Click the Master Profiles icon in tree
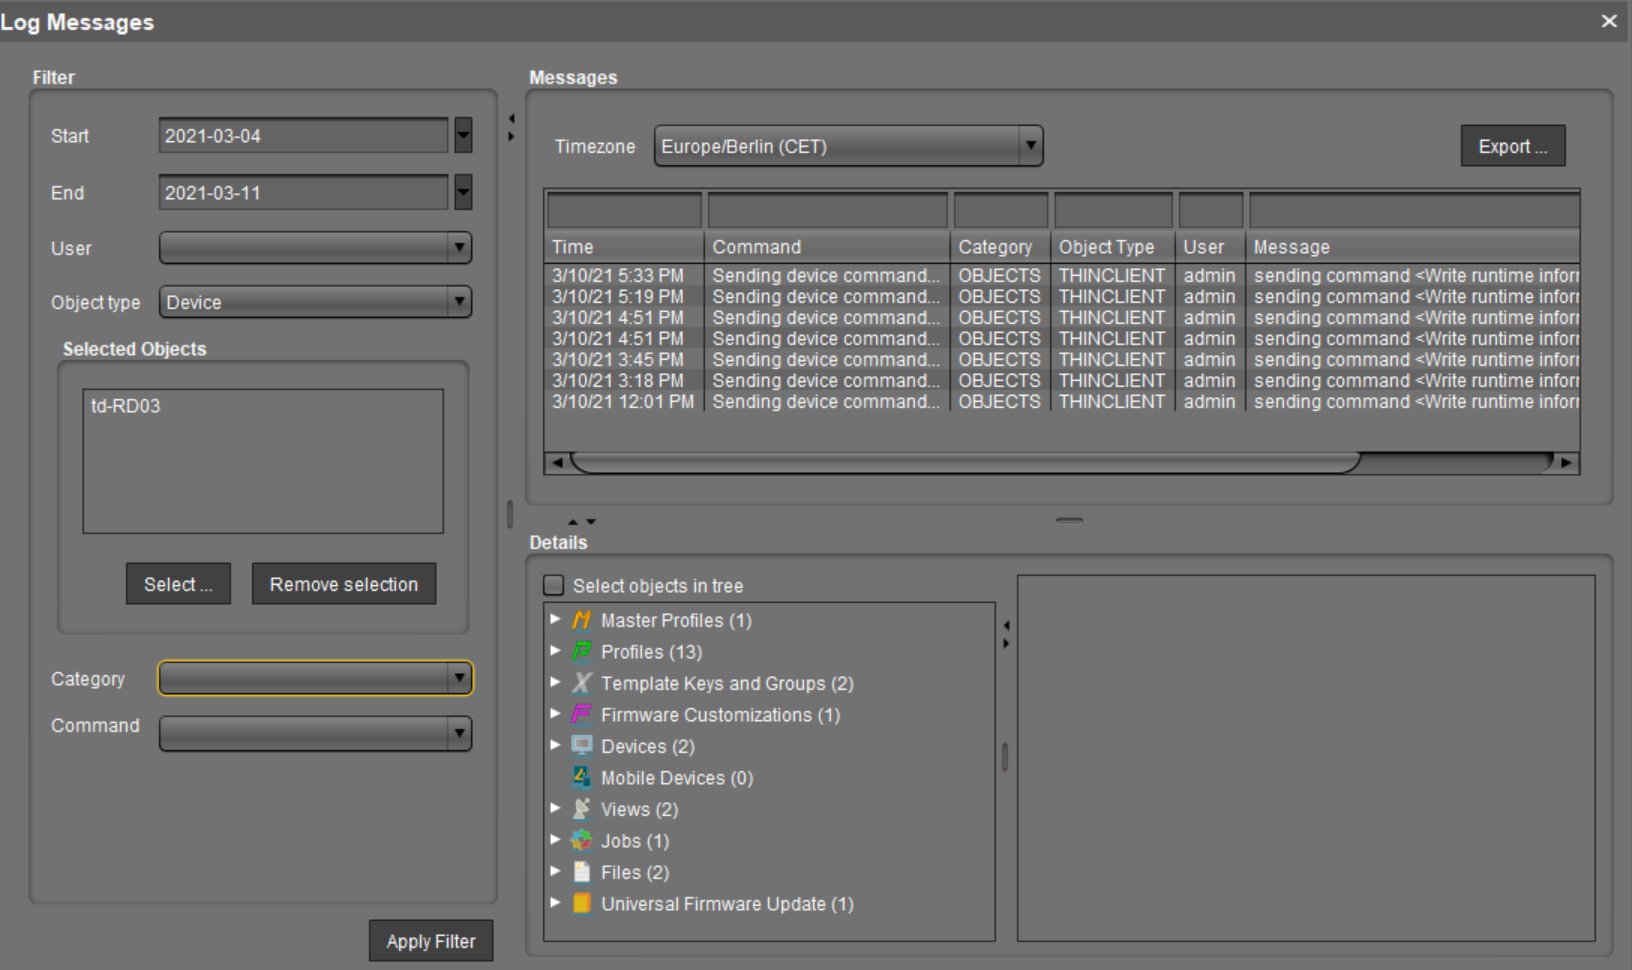The width and height of the screenshot is (1632, 970). (581, 620)
